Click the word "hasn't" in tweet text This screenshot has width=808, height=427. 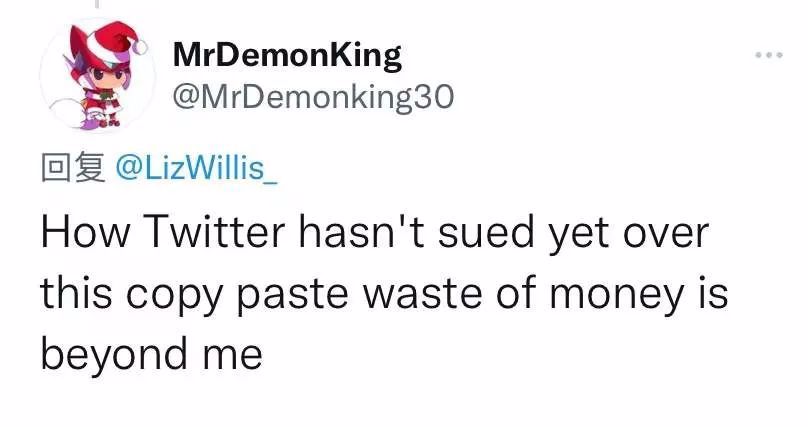click(361, 232)
